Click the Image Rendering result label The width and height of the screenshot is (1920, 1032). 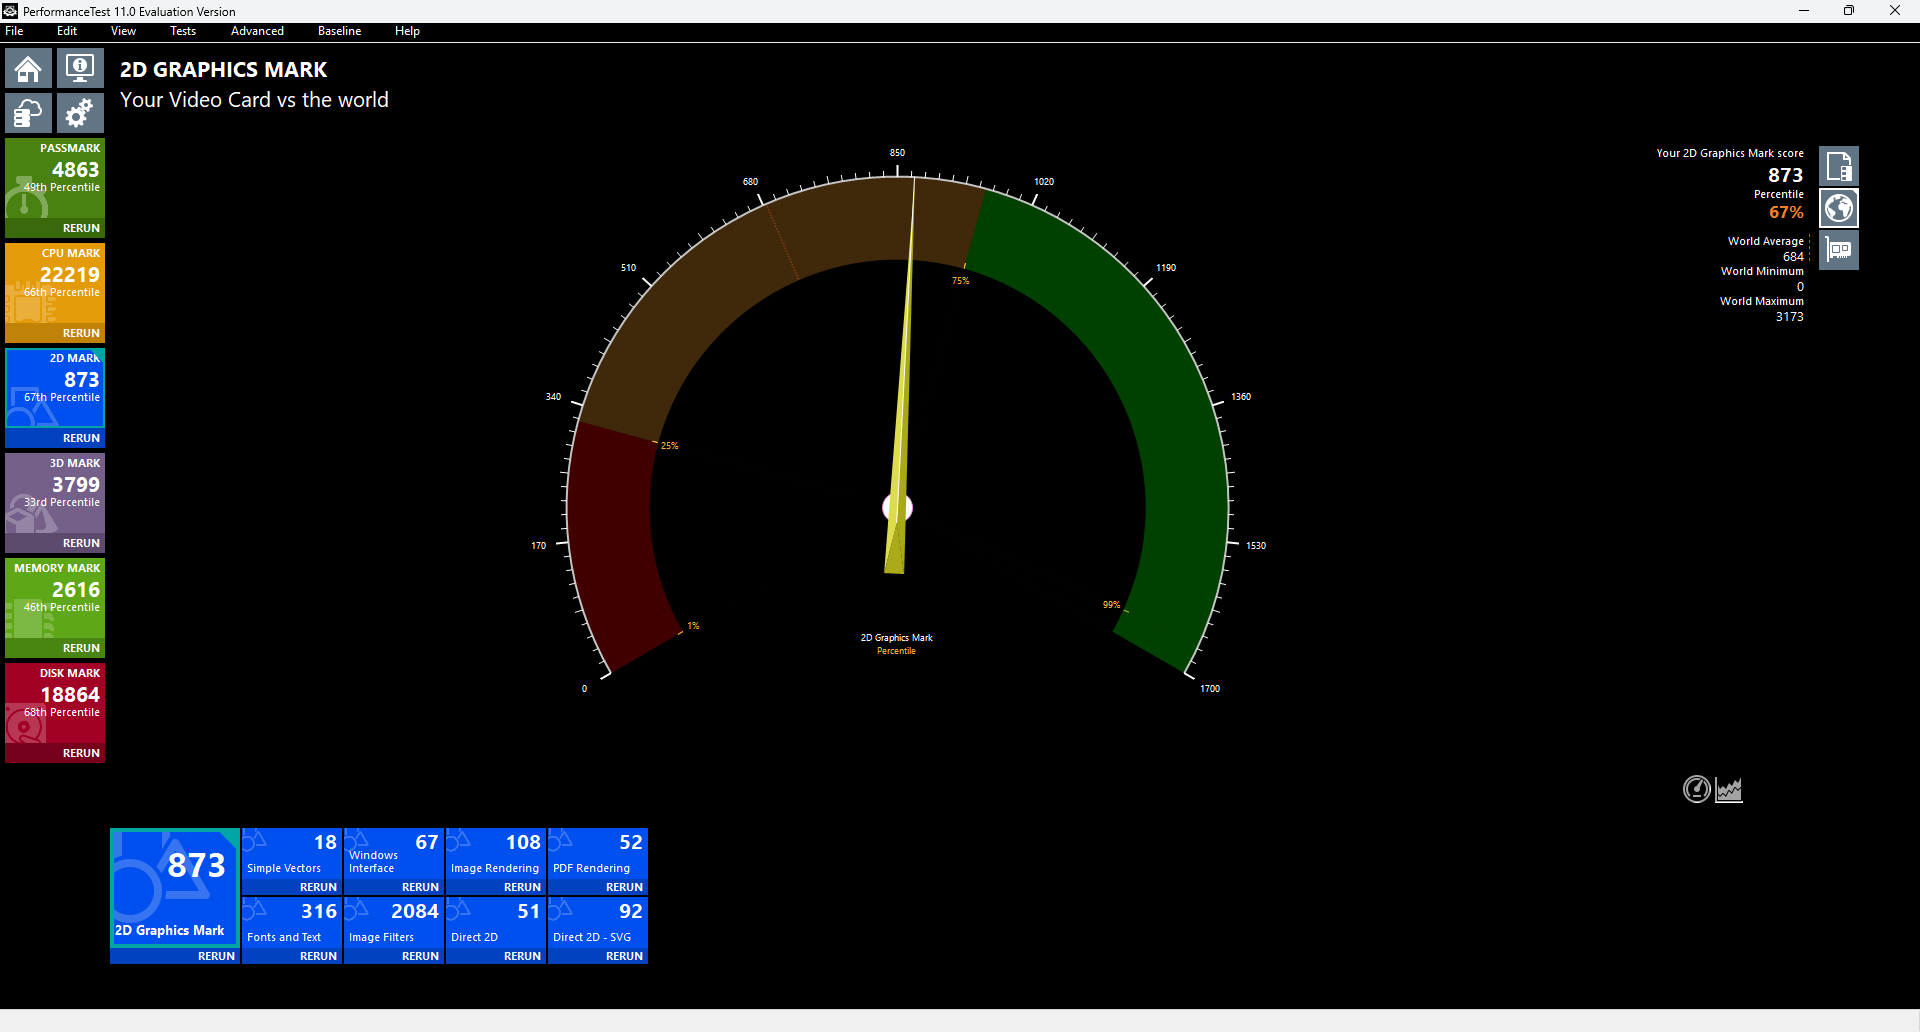pyautogui.click(x=495, y=868)
